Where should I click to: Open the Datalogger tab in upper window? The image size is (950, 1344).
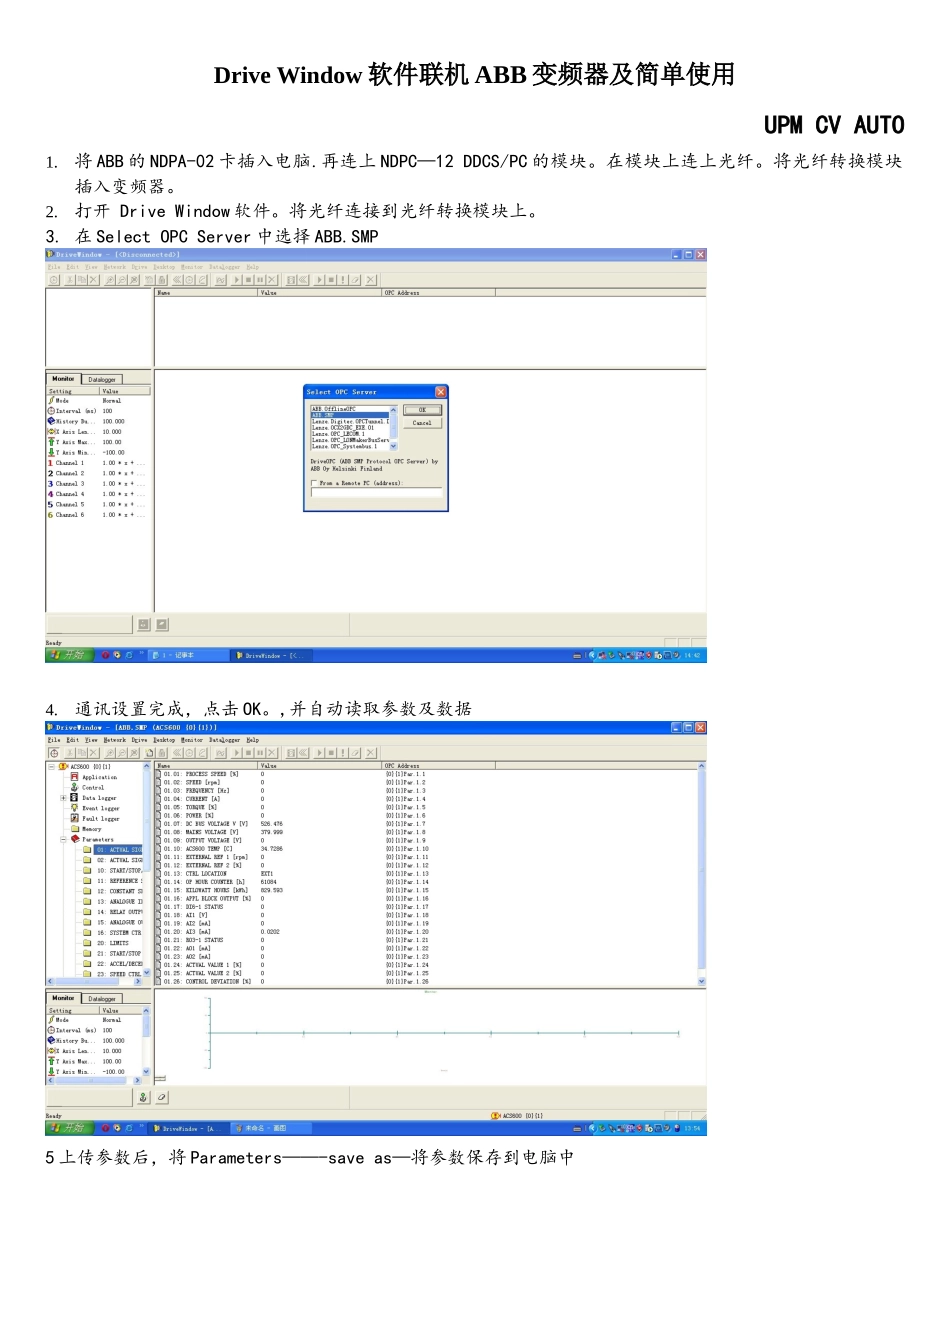pos(102,380)
